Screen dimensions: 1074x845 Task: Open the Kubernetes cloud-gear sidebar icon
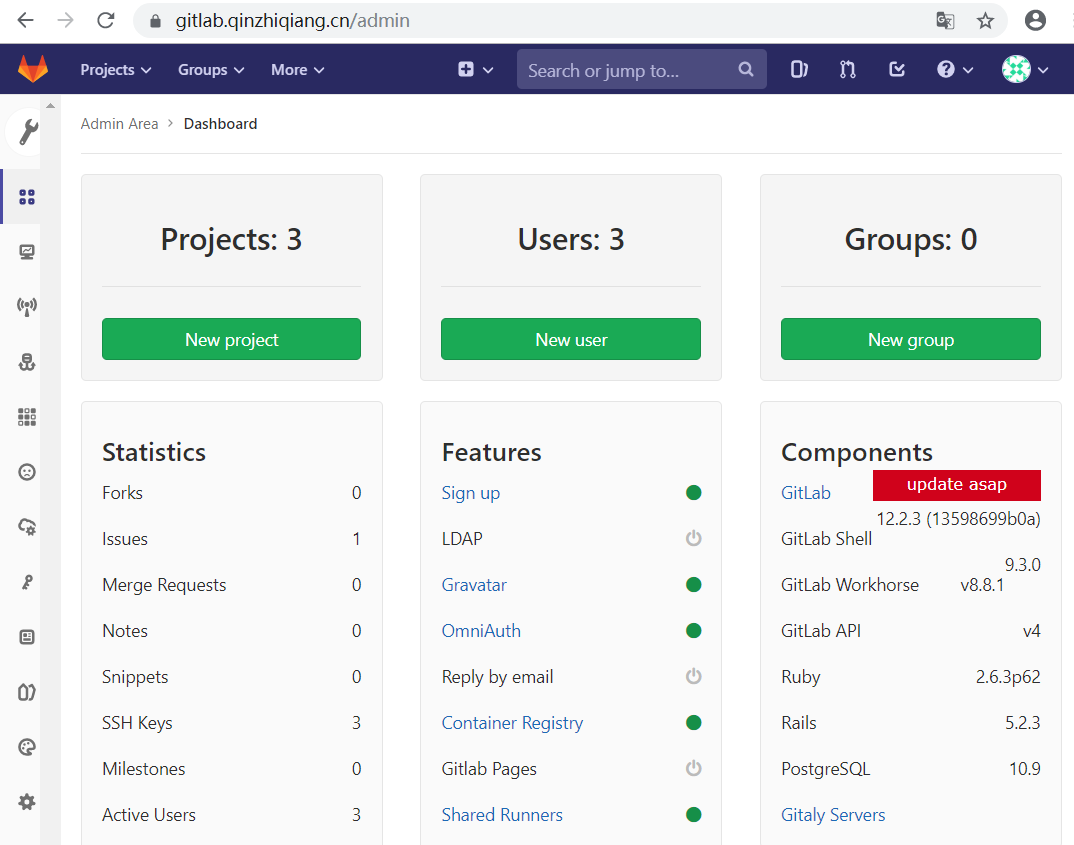pos(27,527)
